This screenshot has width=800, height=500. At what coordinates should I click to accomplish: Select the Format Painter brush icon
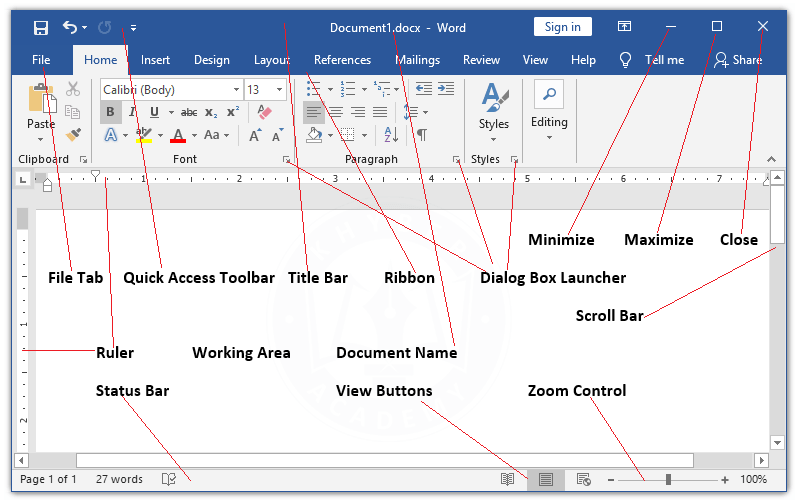point(73,134)
